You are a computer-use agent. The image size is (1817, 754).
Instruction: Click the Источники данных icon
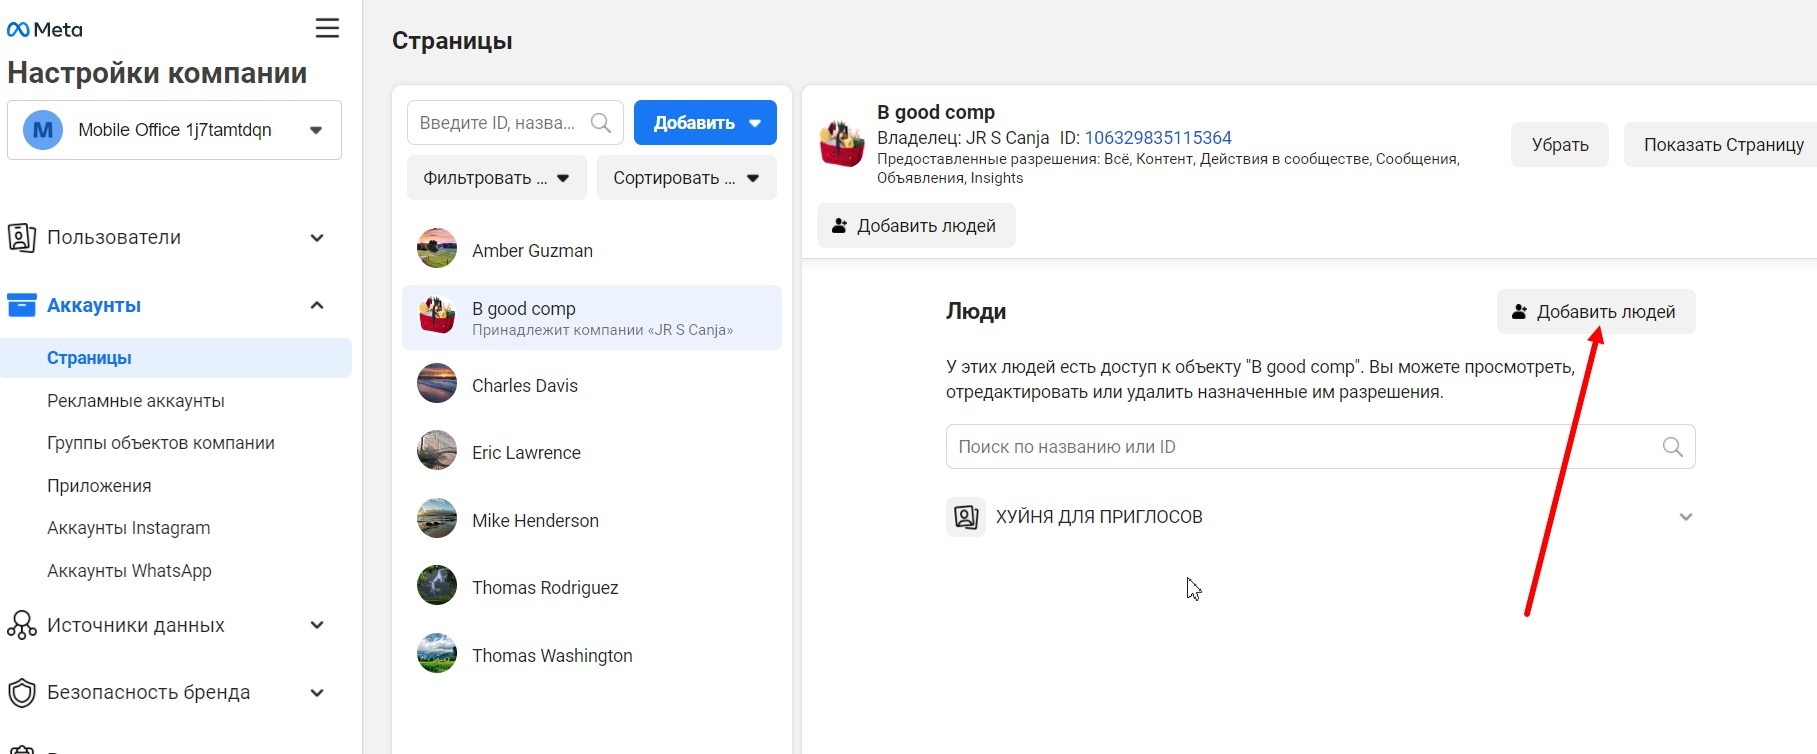coord(22,625)
